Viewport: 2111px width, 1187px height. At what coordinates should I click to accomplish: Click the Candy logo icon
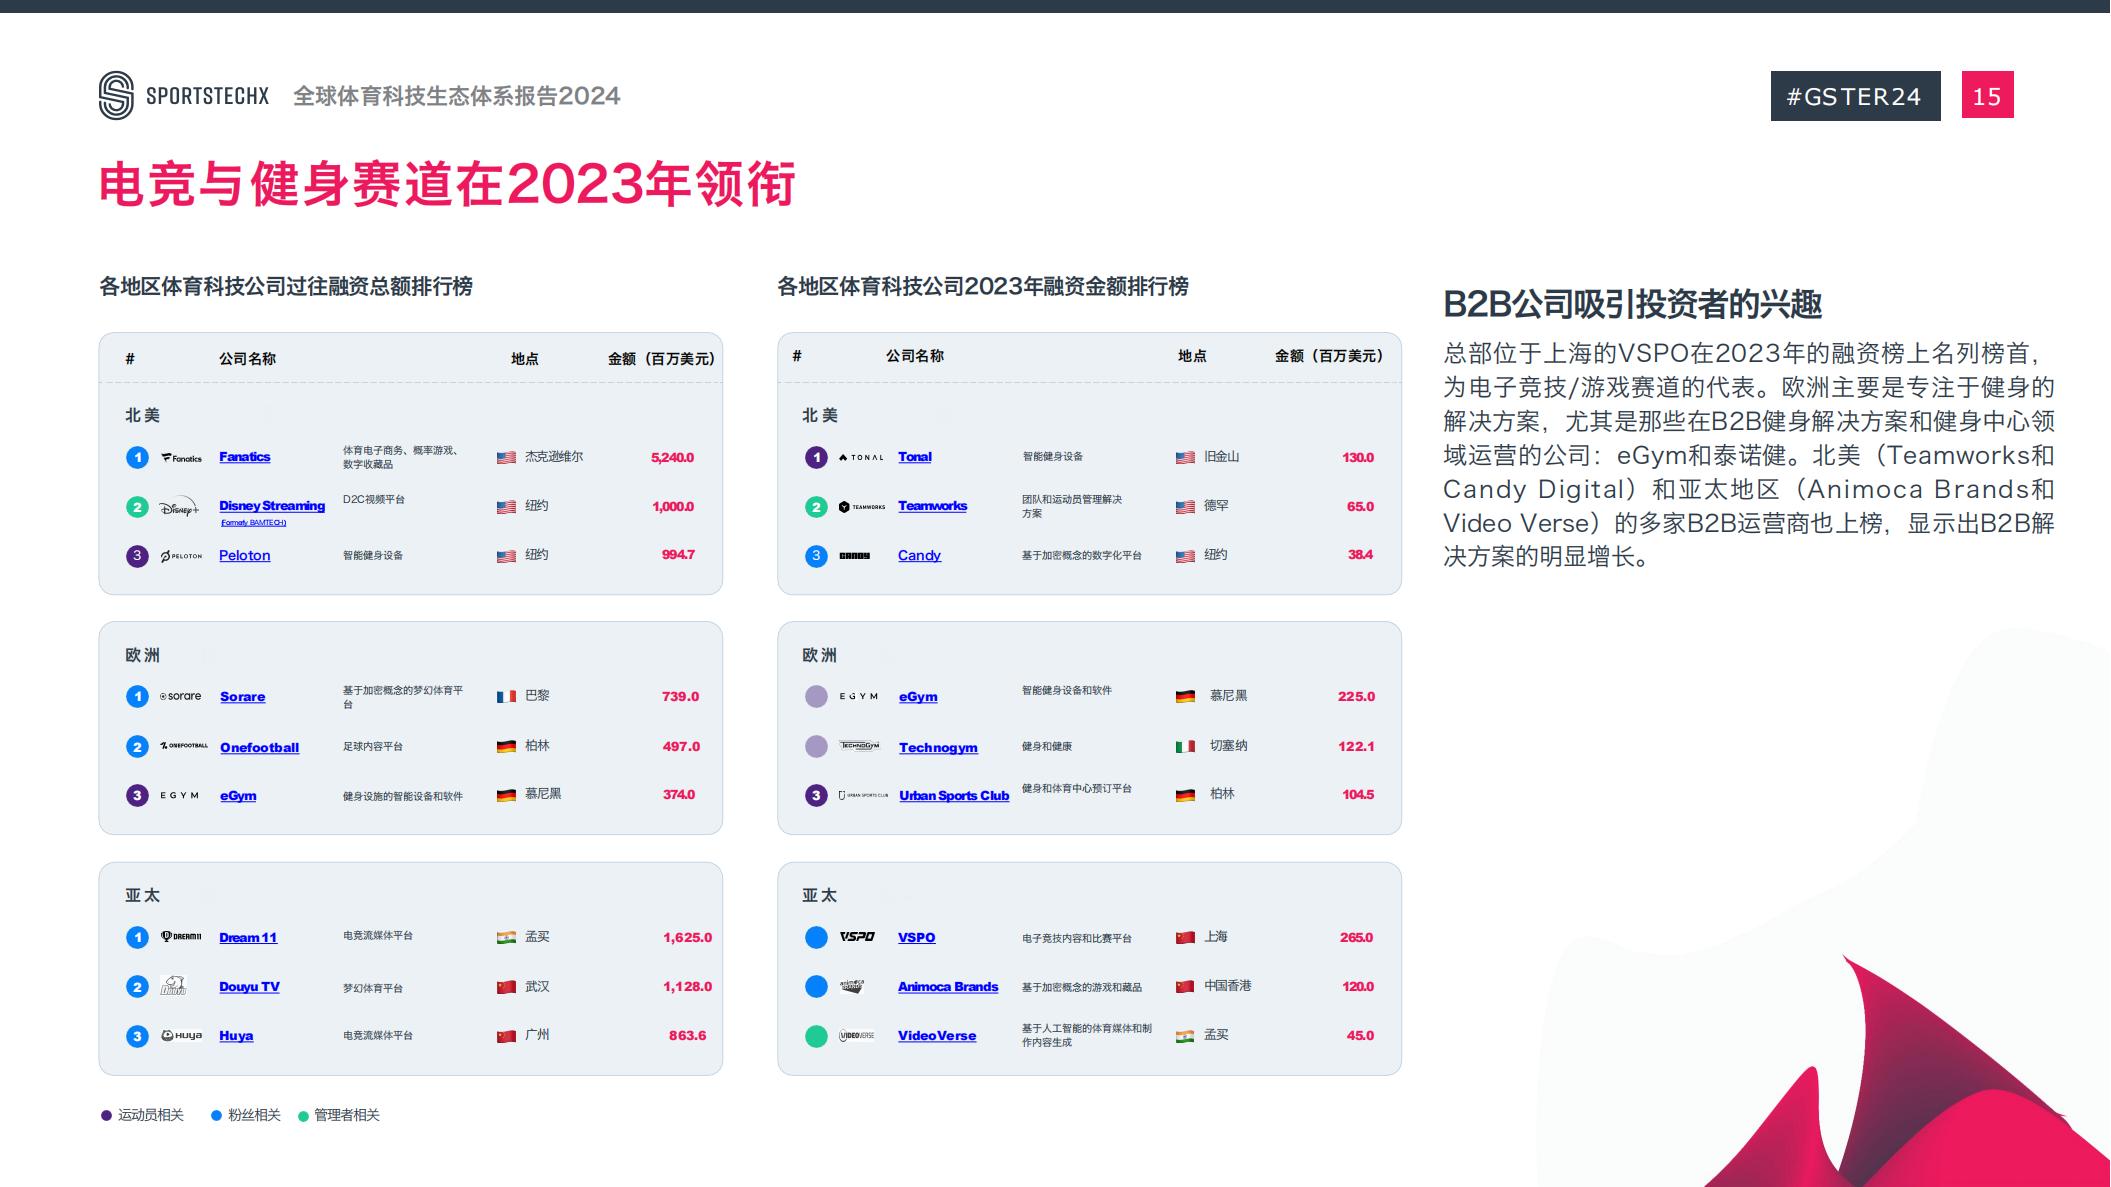click(x=854, y=556)
